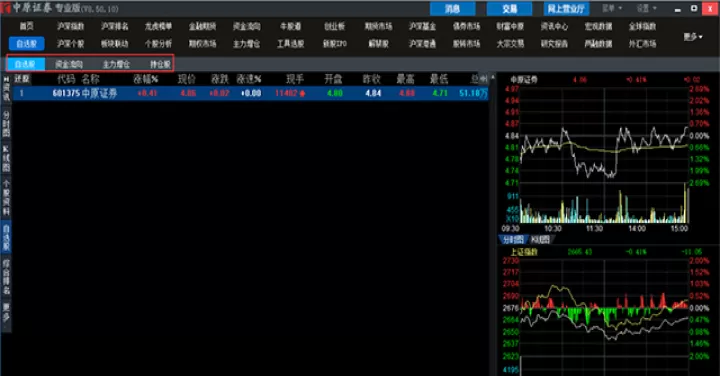This screenshot has height=376, width=720.
Task: Expand the 更多 dropdown in the top navigation
Action: [x=693, y=36]
